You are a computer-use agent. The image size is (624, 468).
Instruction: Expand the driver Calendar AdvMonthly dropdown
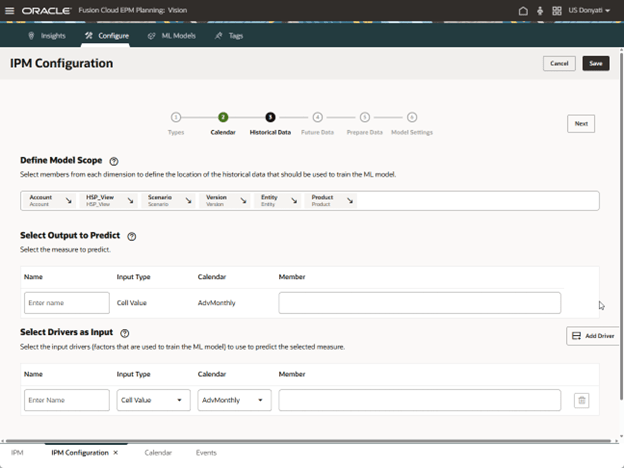tap(235, 400)
